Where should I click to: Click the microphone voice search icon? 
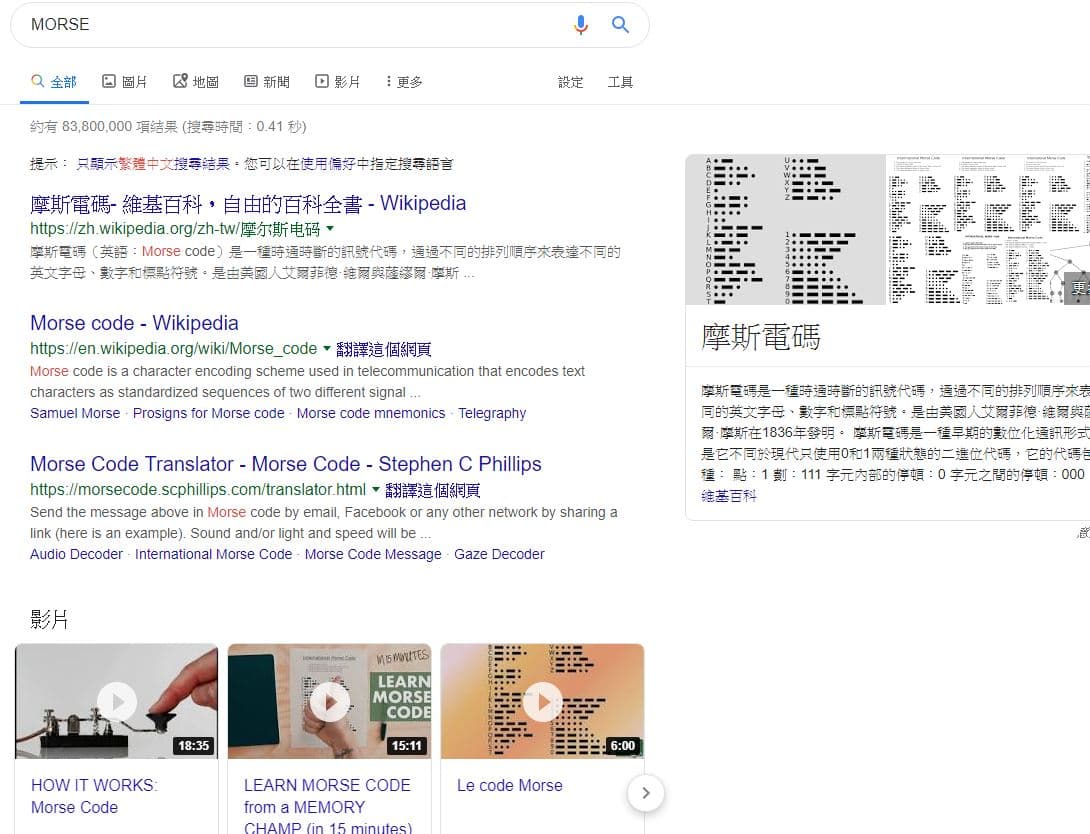pos(580,25)
